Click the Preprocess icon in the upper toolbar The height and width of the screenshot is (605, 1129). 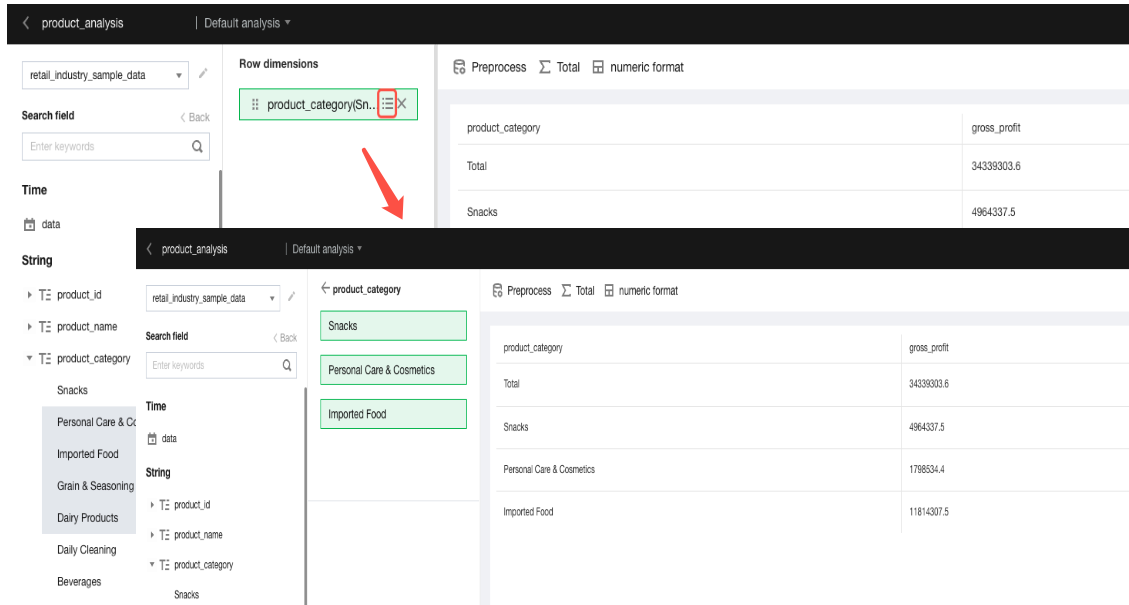point(459,67)
